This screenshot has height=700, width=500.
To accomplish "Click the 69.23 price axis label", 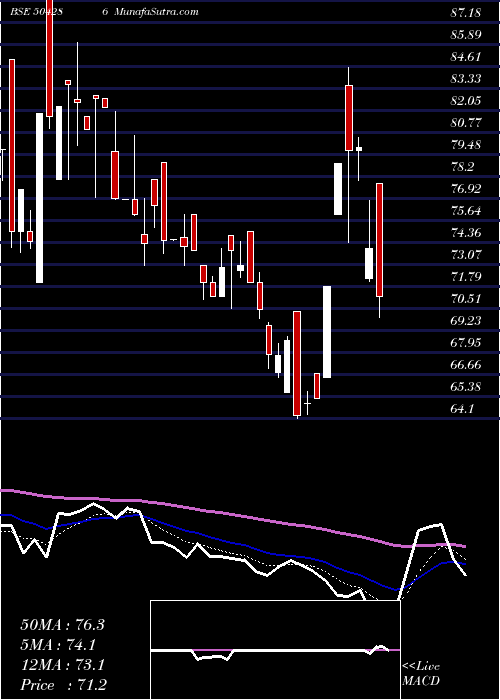I will tap(466, 321).
